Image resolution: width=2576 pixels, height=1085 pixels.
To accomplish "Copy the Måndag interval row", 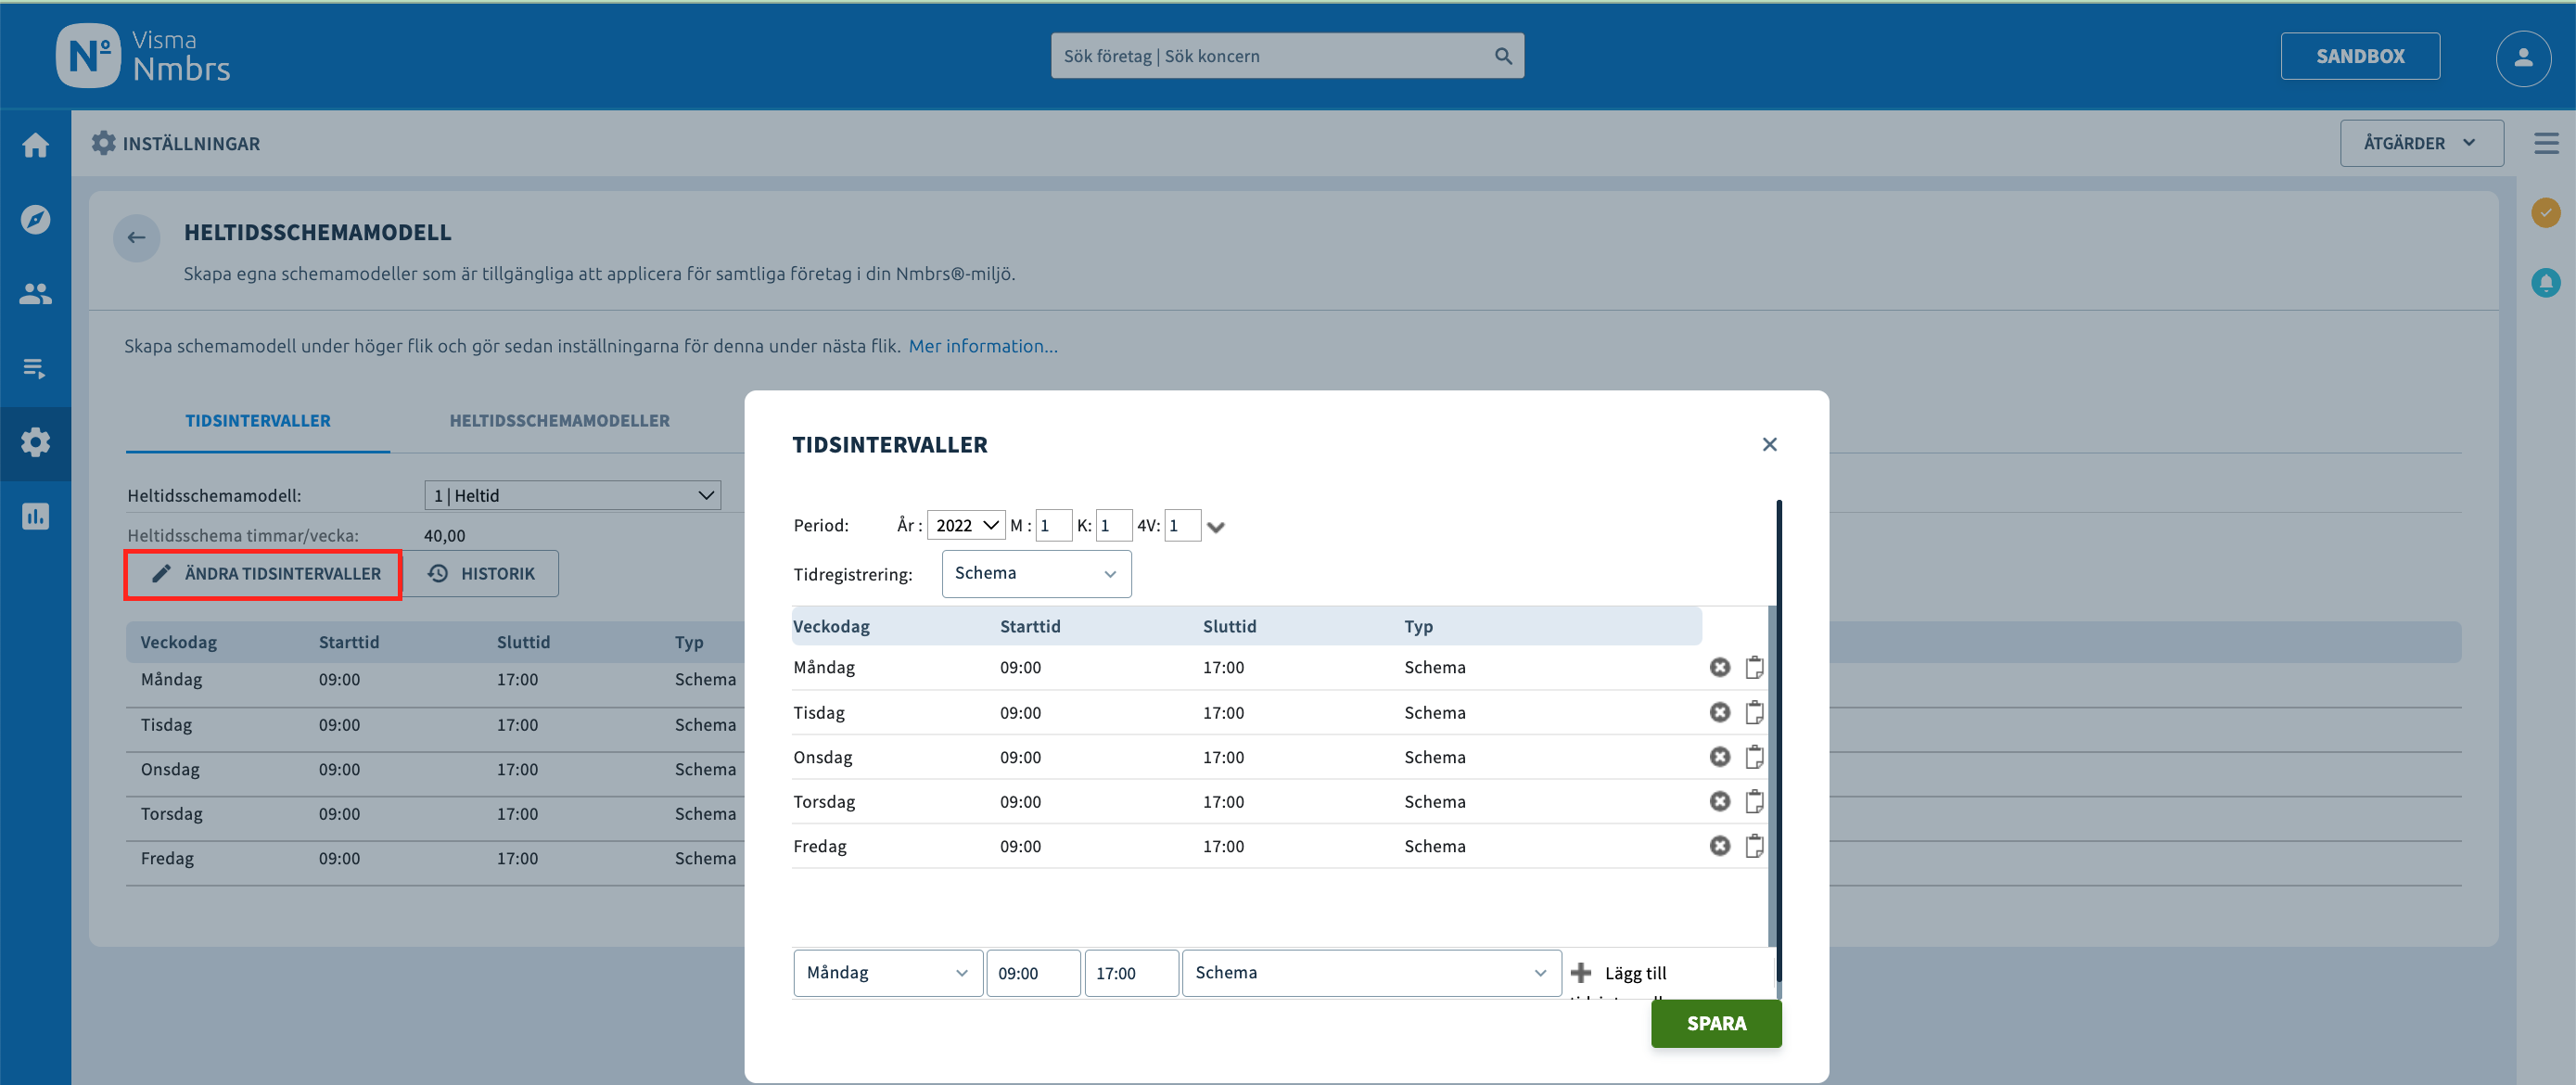I will click(1754, 667).
